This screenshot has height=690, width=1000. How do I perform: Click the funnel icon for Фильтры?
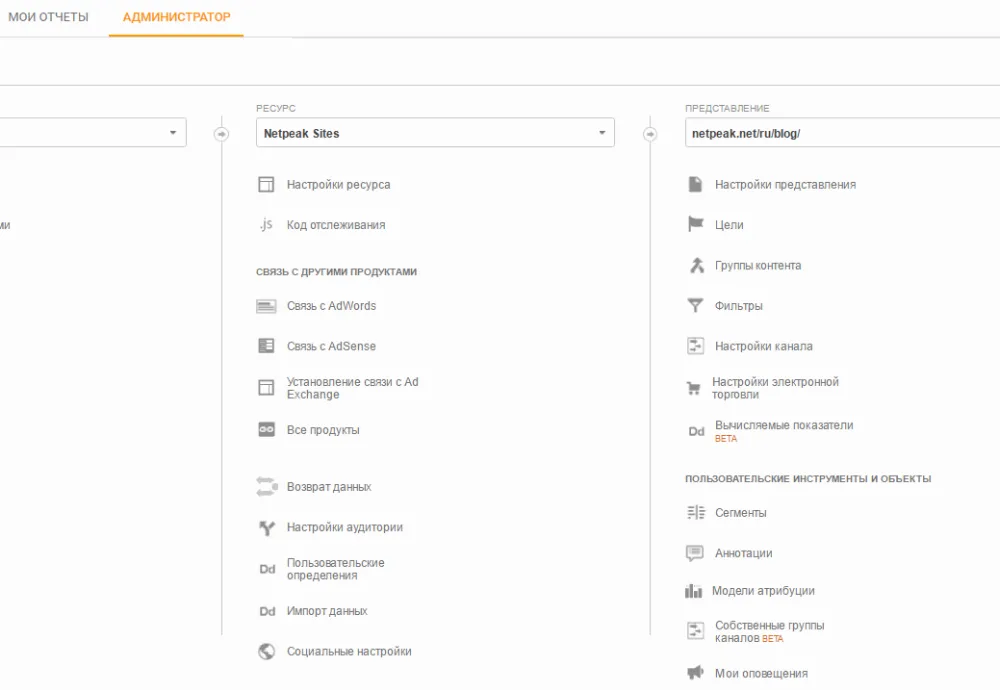coord(695,305)
